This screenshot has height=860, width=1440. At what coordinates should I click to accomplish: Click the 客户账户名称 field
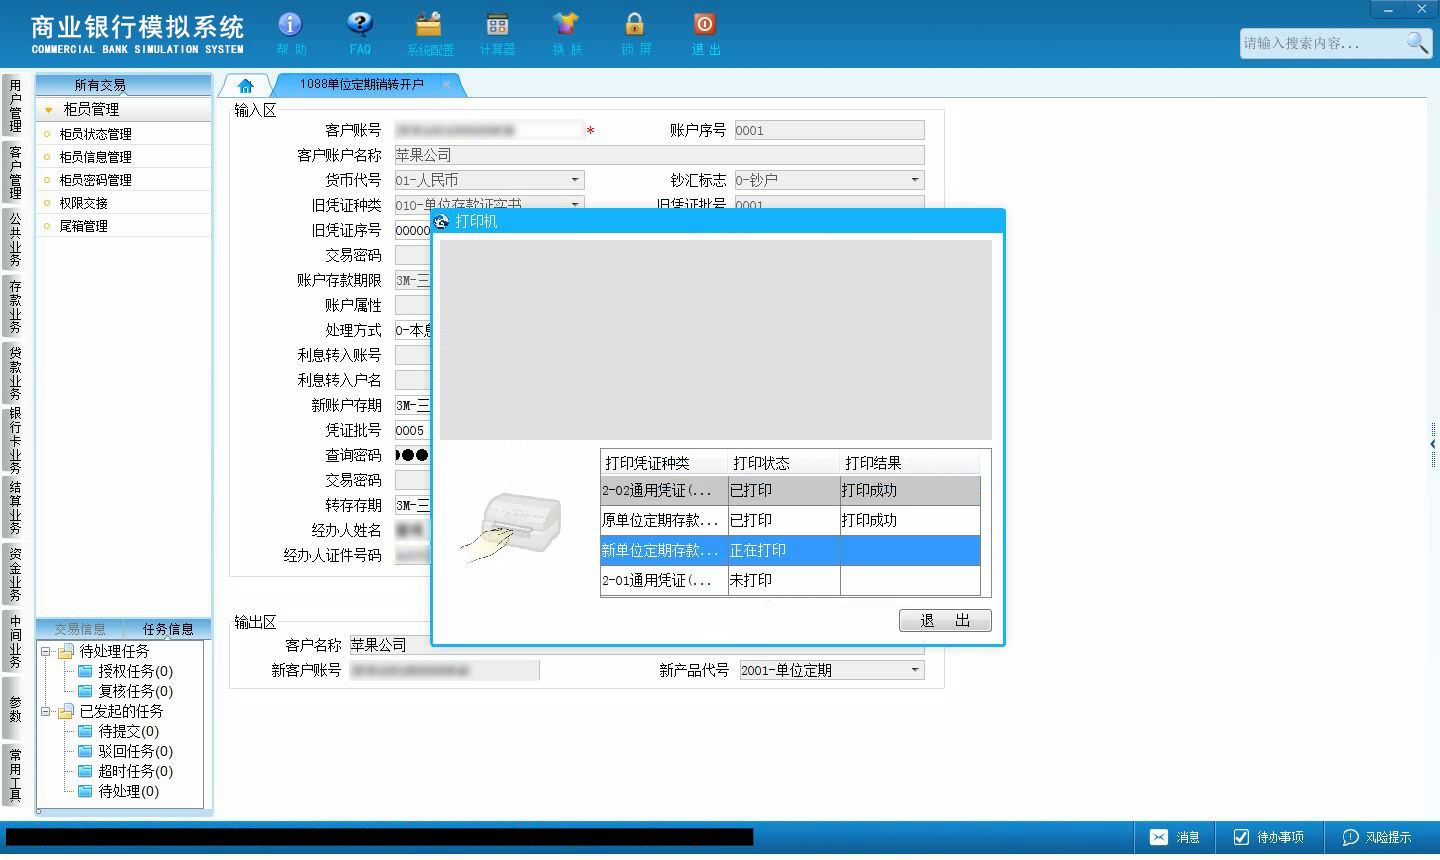click(659, 155)
